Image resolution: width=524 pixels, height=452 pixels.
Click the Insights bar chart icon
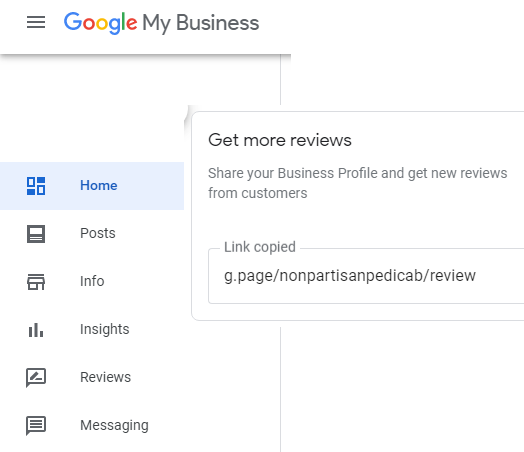36,330
